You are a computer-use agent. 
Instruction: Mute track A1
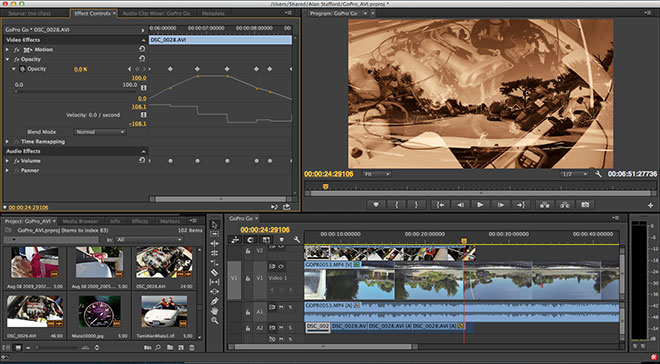point(281,307)
